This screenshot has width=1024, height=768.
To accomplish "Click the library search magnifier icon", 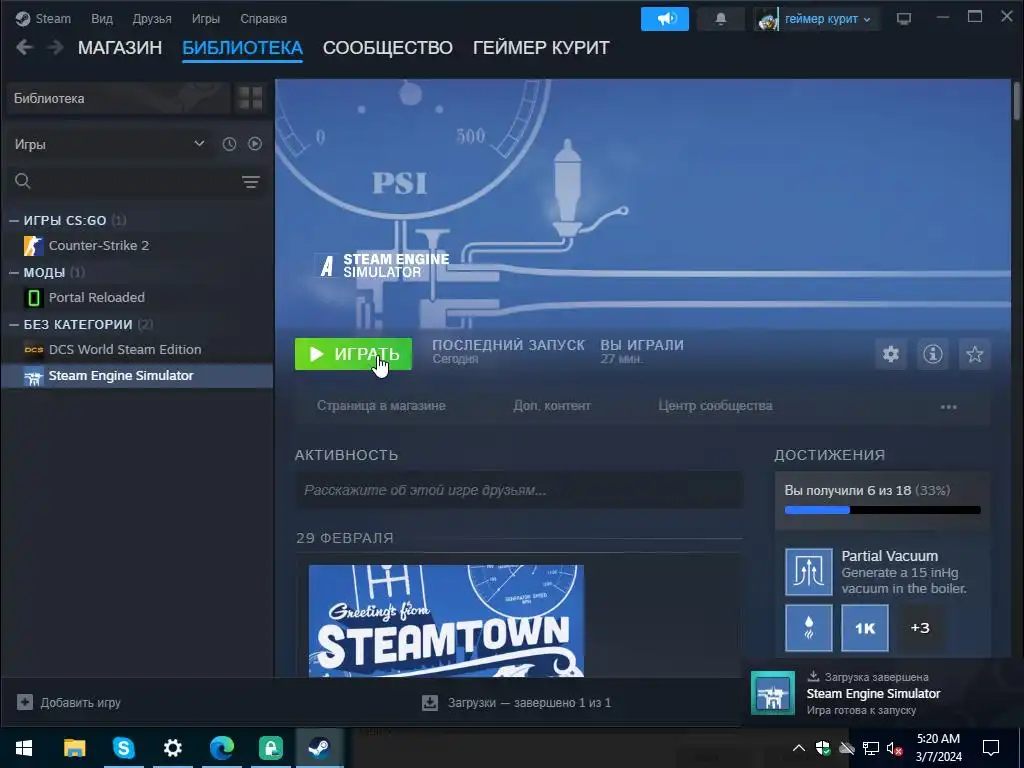I will 23,181.
